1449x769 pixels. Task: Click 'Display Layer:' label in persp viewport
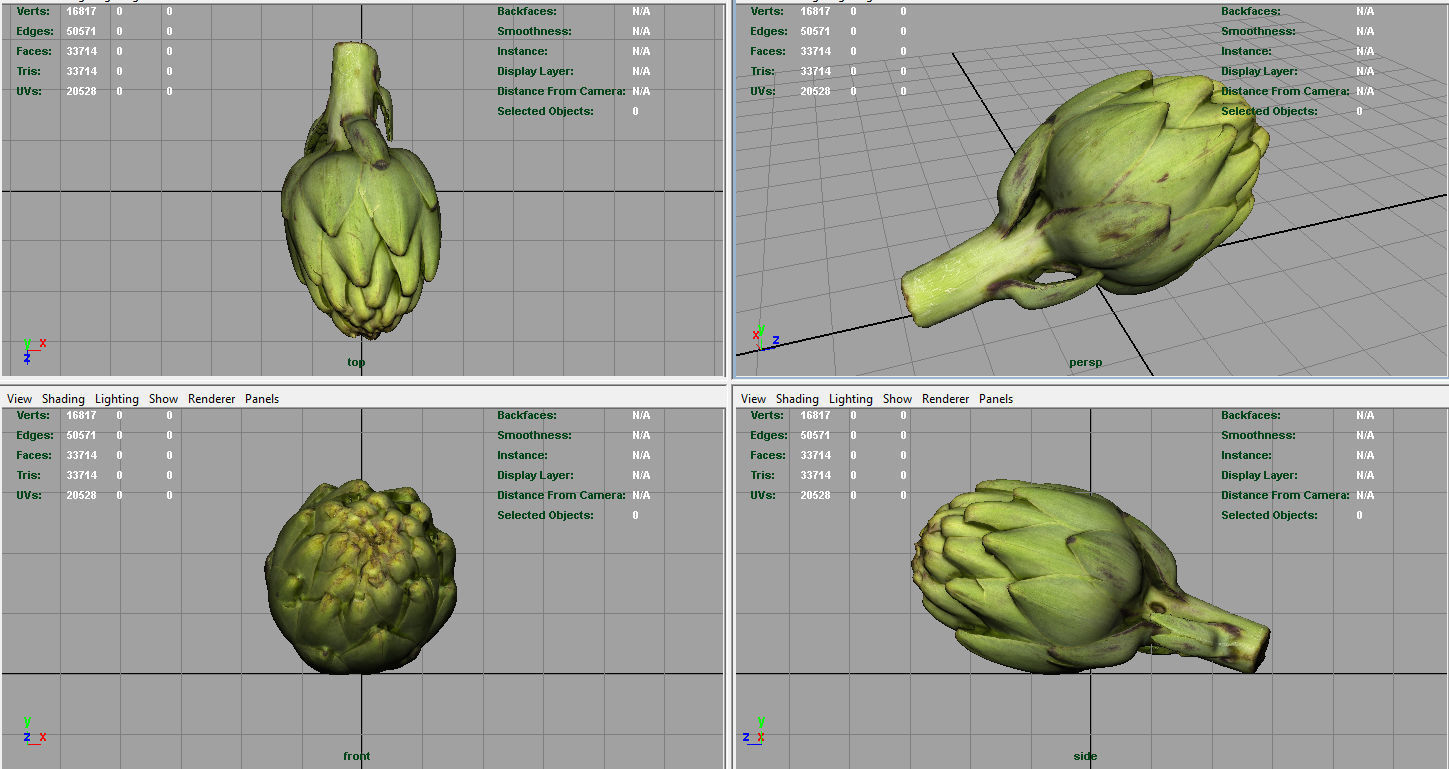click(1259, 71)
